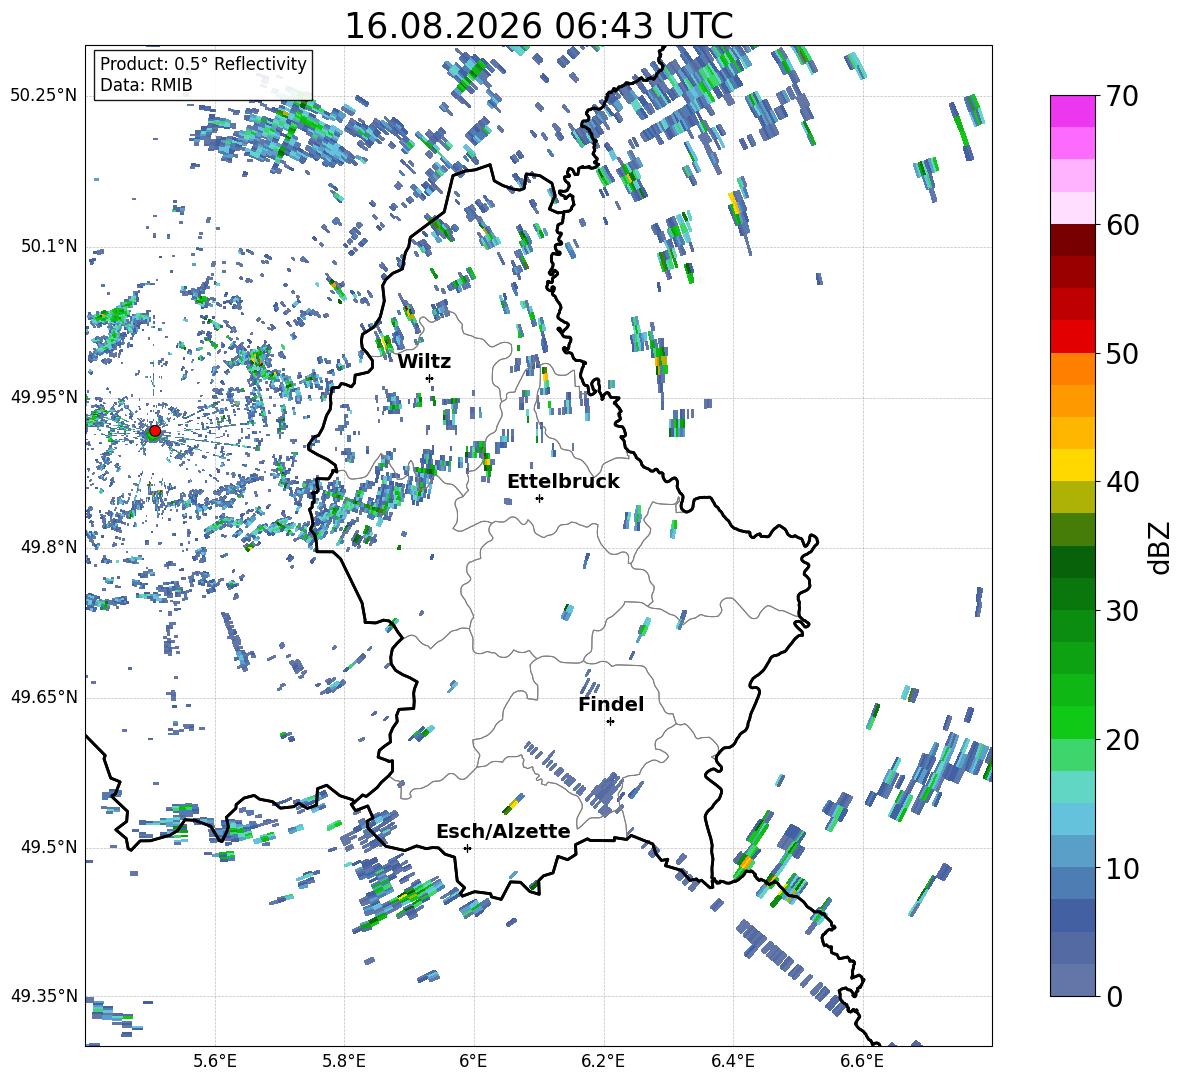This screenshot has width=1184, height=1081.
Task: Select the Wiltz city label
Action: pyautogui.click(x=424, y=362)
